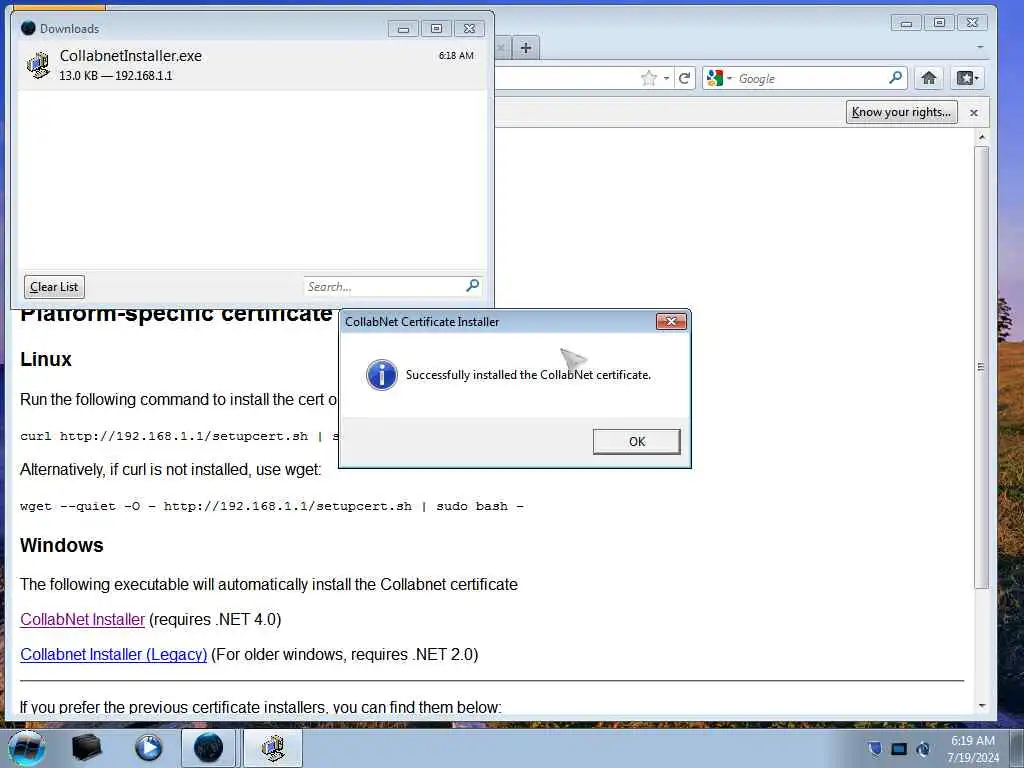Viewport: 1024px width, 768px height.
Task: Click the Windows heading on the page
Action: pos(62,545)
